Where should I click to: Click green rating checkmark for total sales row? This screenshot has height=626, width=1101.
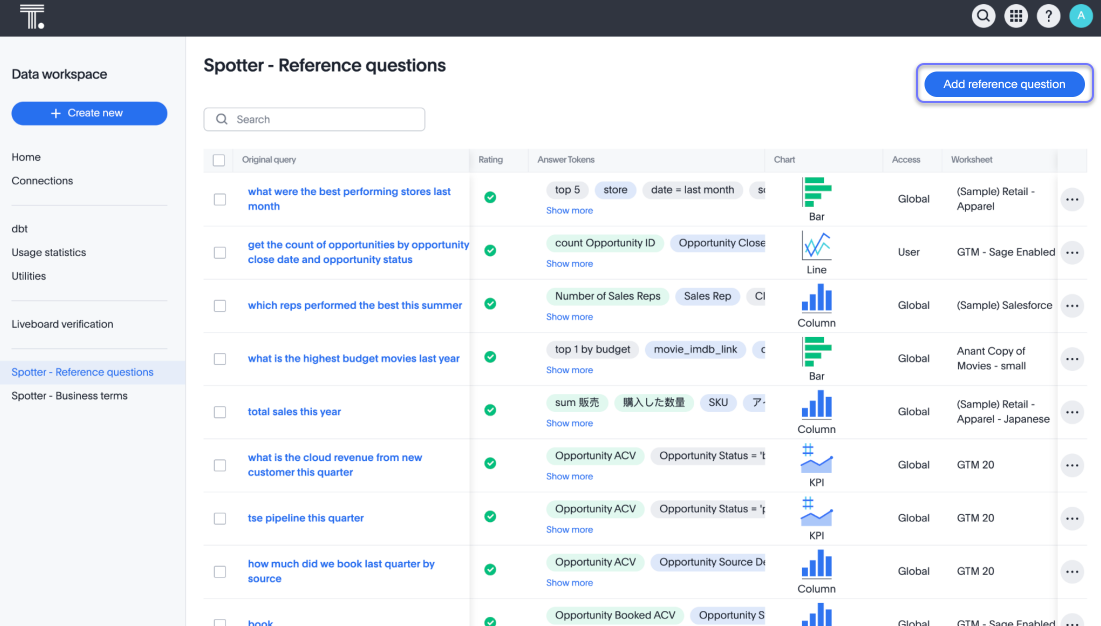click(490, 410)
